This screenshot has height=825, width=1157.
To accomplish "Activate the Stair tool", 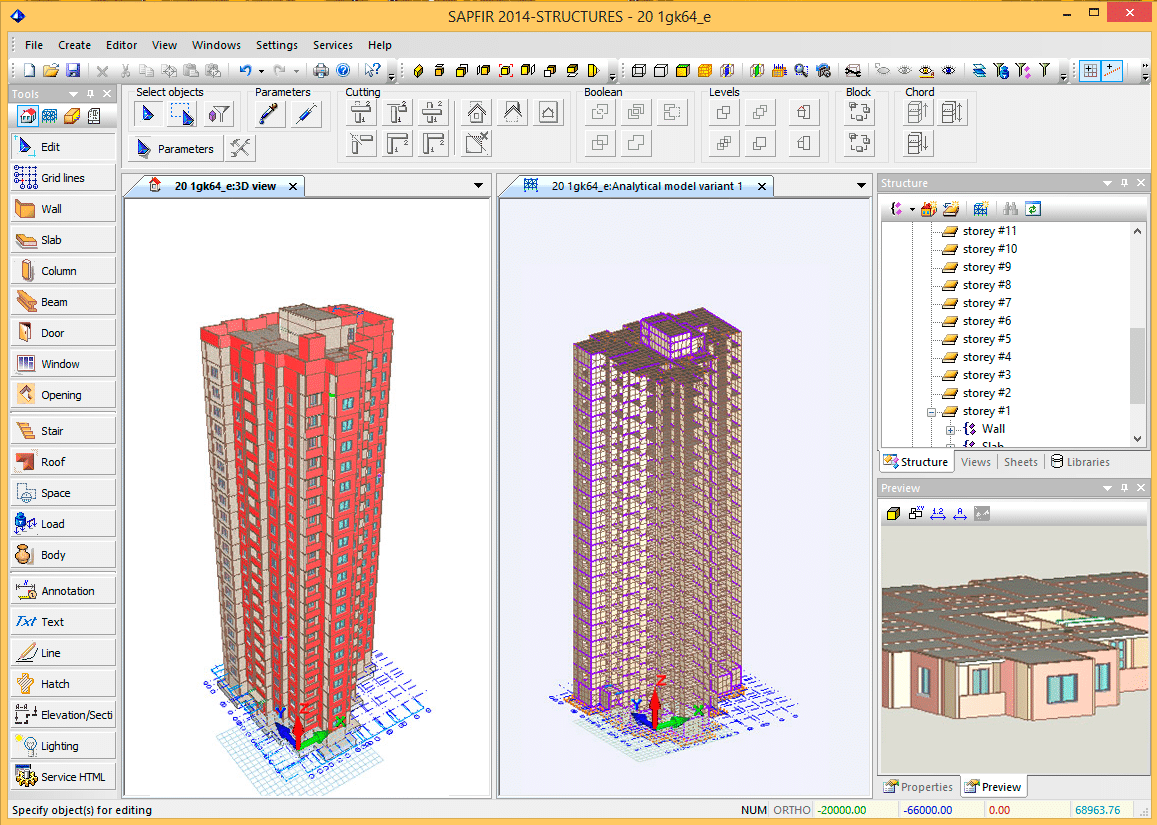I will click(x=62, y=431).
